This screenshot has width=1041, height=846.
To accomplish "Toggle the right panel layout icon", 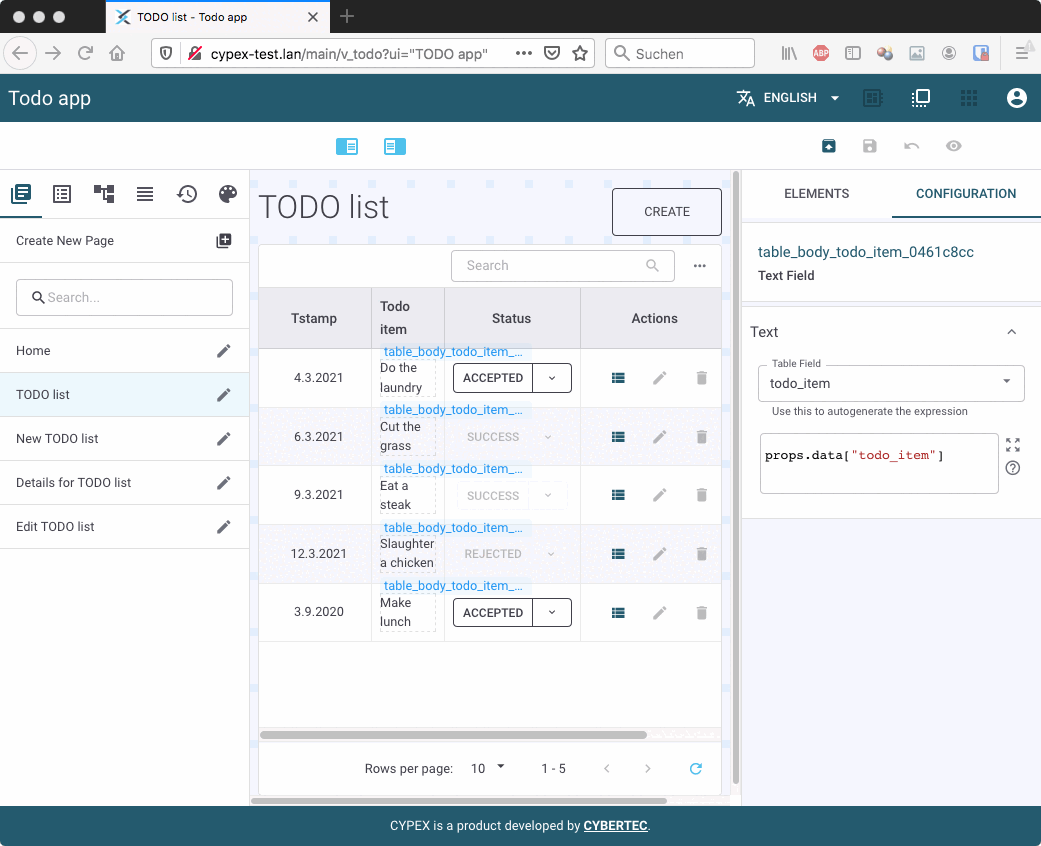I will pos(395,146).
